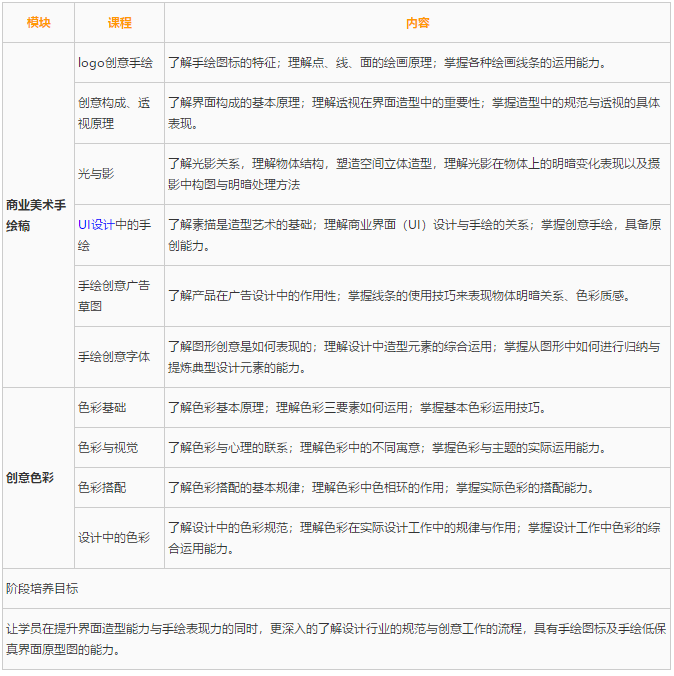
Task: Click the logo创意手绘 course cell
Action: pos(119,63)
